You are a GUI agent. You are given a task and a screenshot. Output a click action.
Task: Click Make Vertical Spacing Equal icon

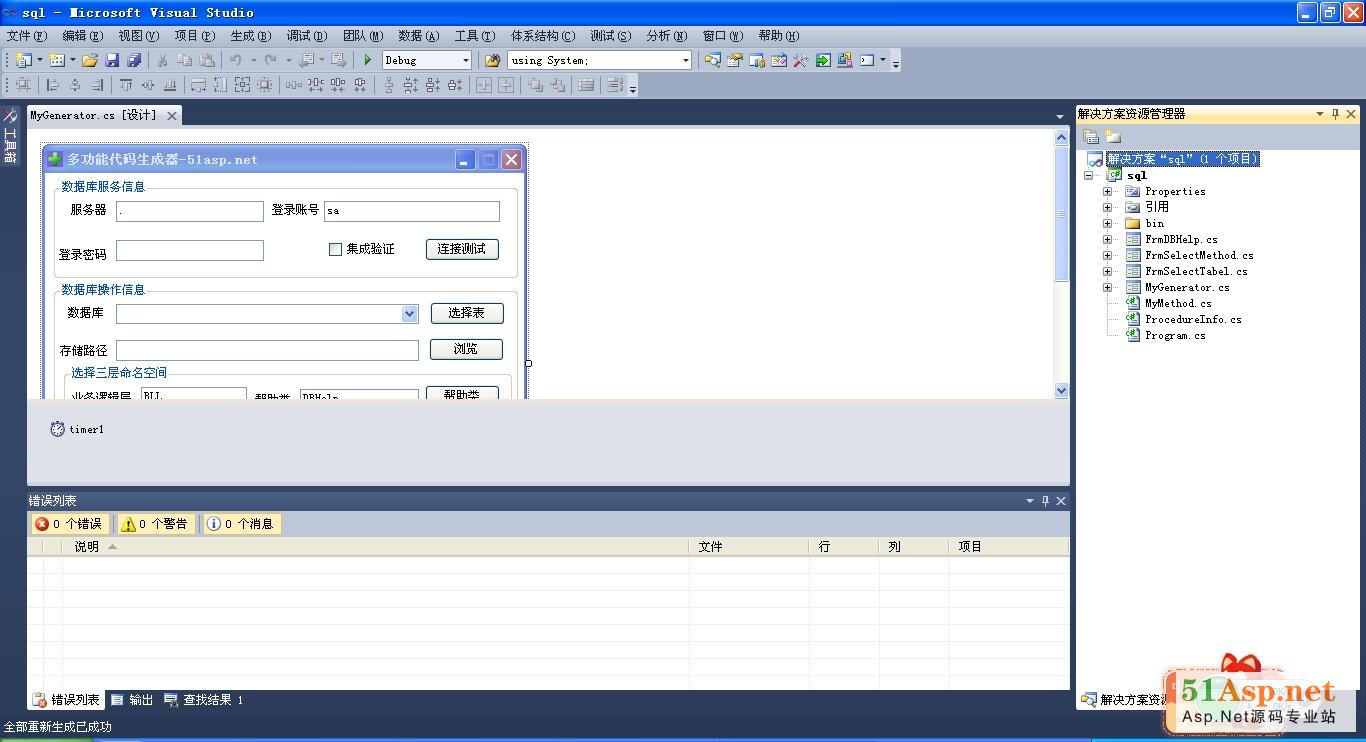click(389, 85)
